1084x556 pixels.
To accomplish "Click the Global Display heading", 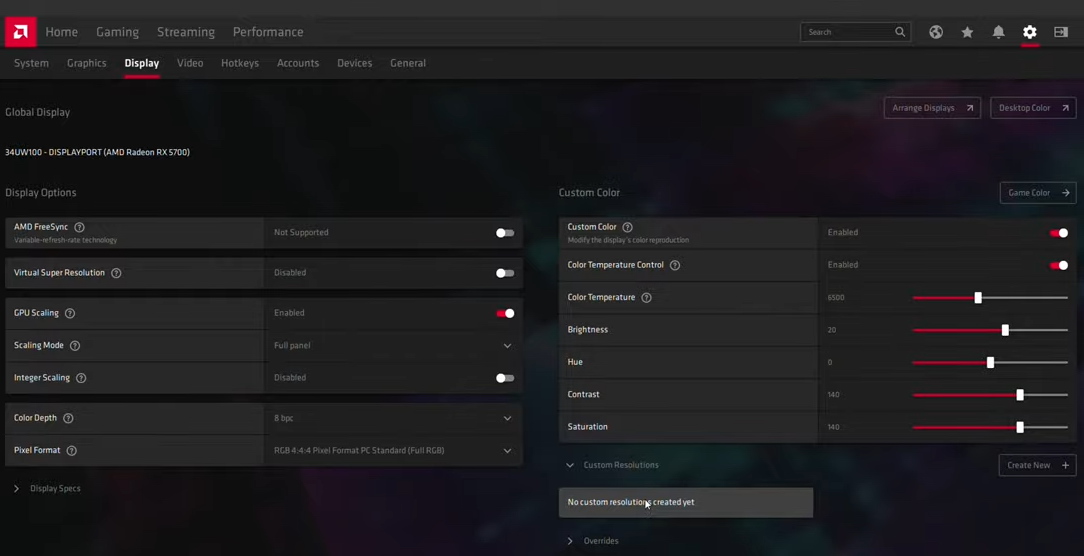I will (37, 112).
